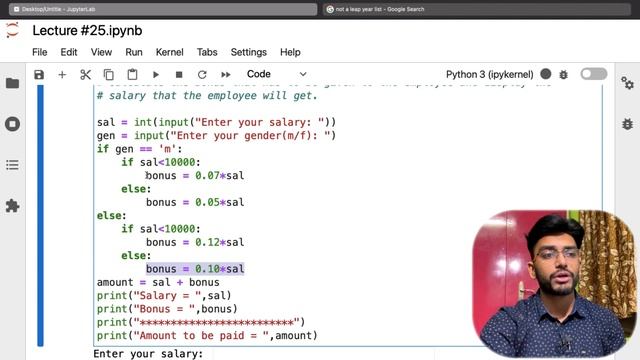The height and width of the screenshot is (360, 640).
Task: Click the Lecture #25.ipynb title
Action: (x=87, y=31)
